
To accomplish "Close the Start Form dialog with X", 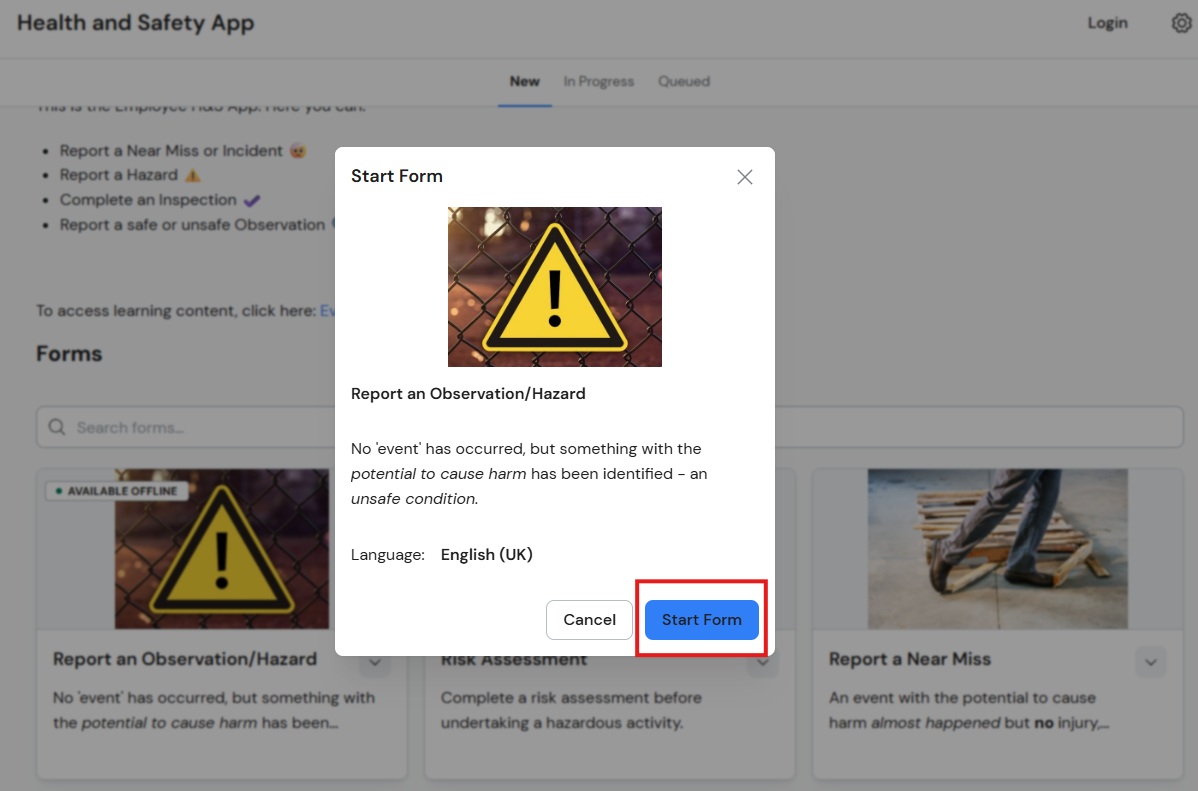I will [x=745, y=177].
